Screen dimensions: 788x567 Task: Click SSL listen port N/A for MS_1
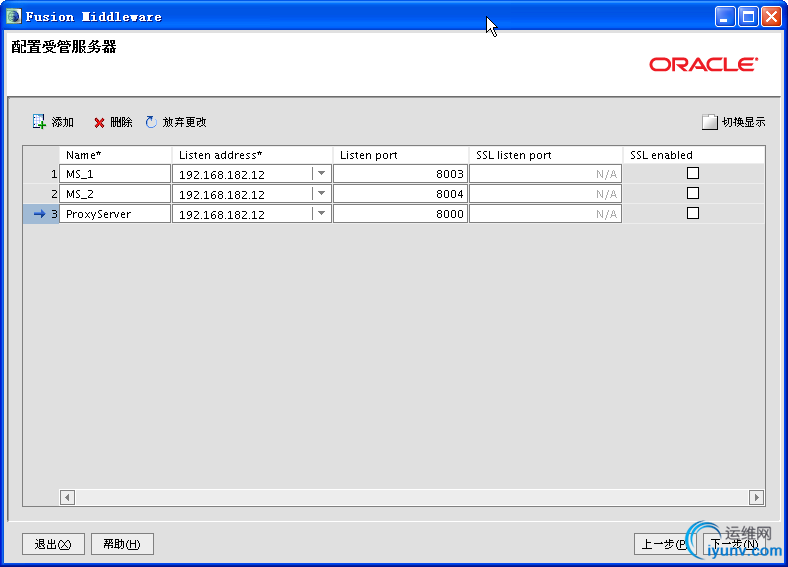tap(546, 174)
